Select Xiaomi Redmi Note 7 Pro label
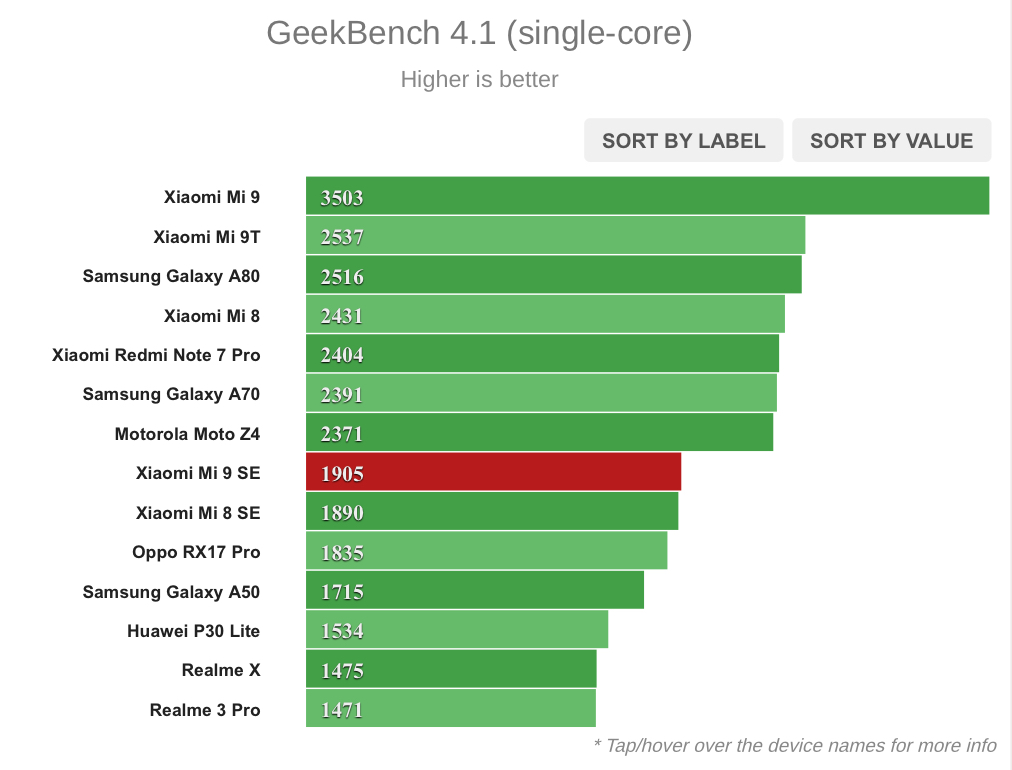1012x770 pixels. 156,355
